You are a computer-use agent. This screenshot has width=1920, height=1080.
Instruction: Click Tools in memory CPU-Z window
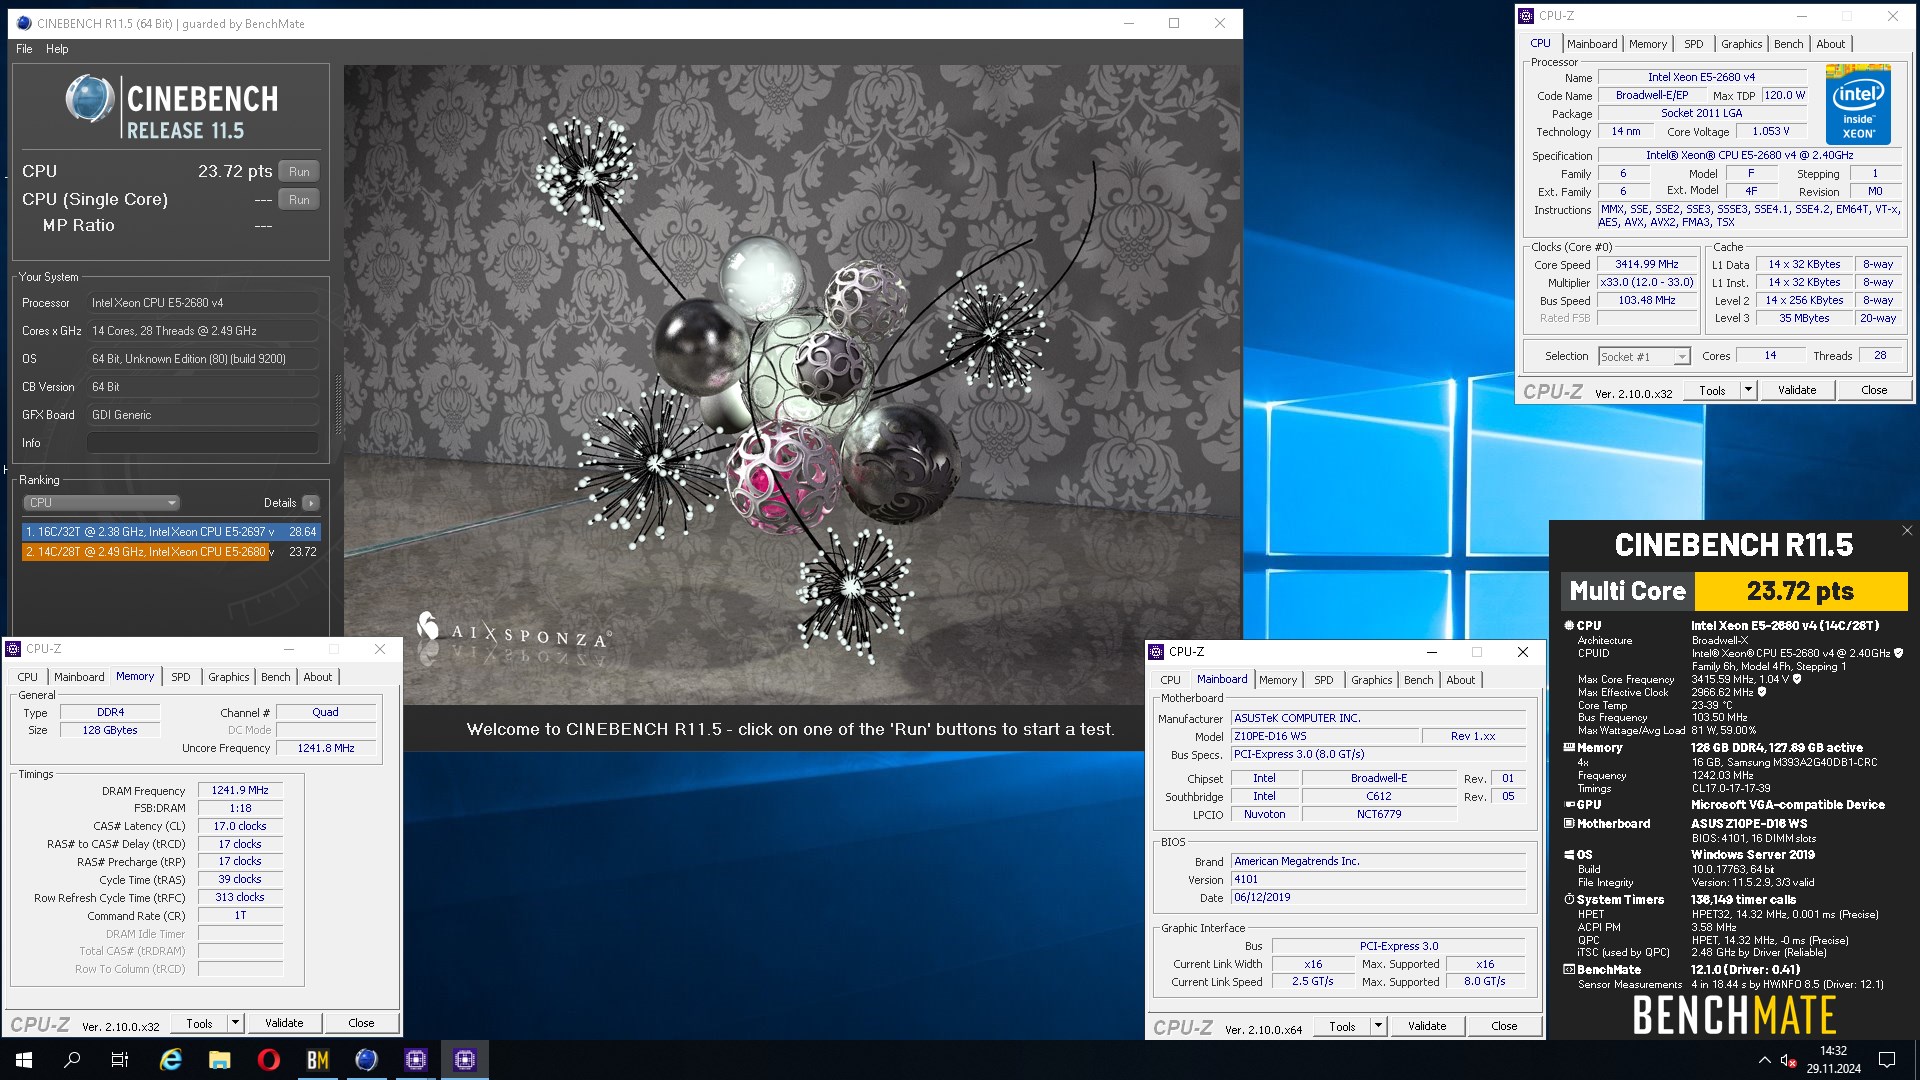[199, 1024]
